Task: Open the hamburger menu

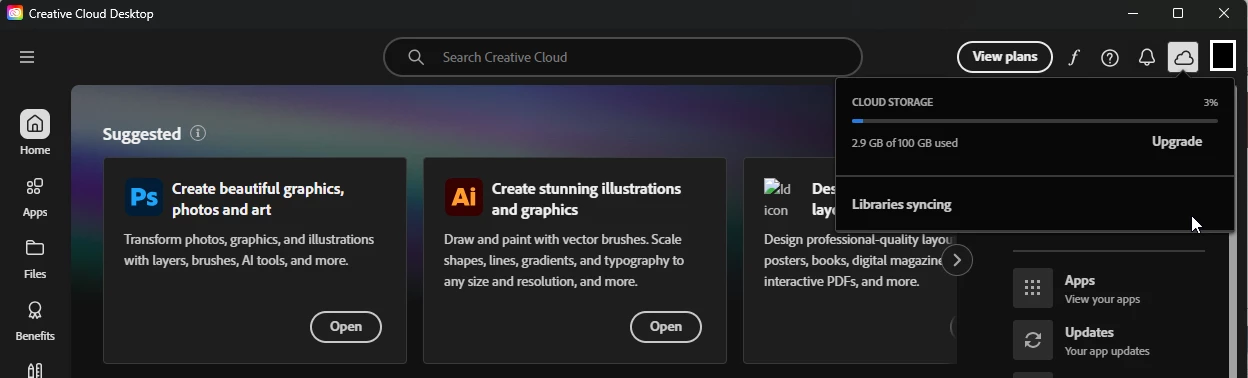Action: (27, 57)
